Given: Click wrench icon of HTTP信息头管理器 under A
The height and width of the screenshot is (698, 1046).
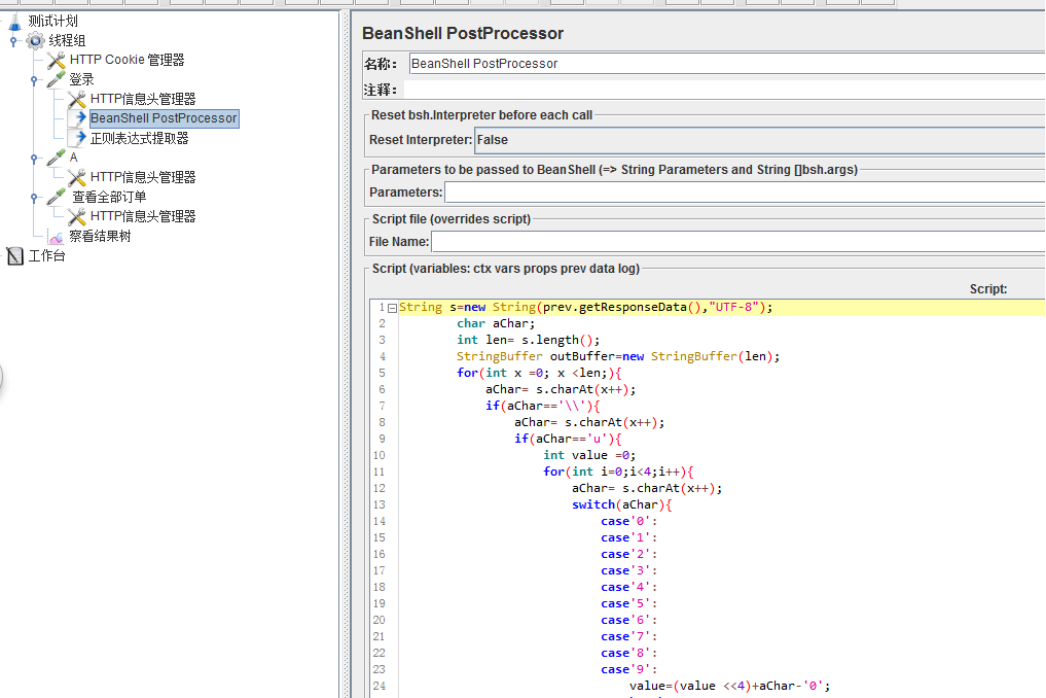Looking at the screenshot, I should click(77, 178).
